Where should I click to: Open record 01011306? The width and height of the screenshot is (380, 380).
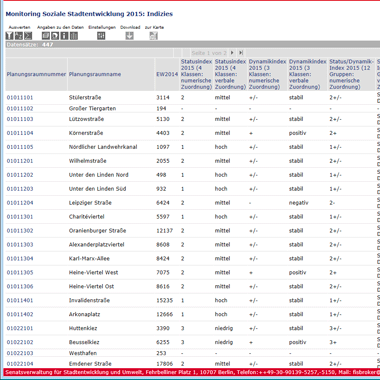[20, 286]
